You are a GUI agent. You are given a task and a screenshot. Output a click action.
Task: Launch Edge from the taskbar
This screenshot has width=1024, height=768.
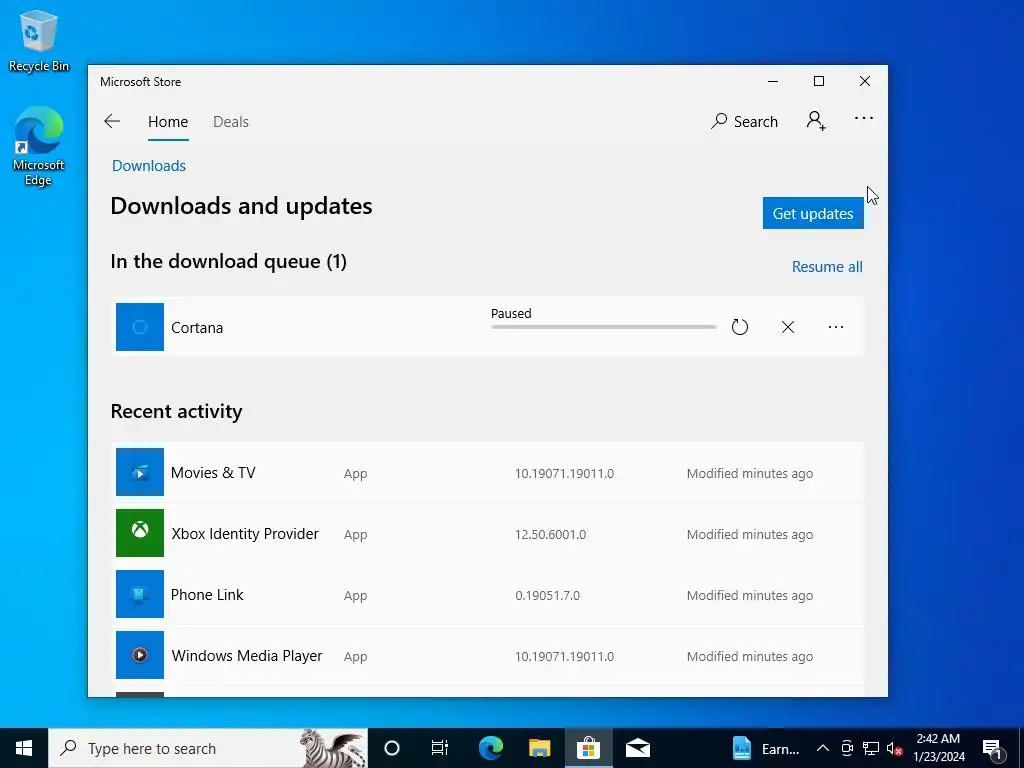tap(490, 748)
